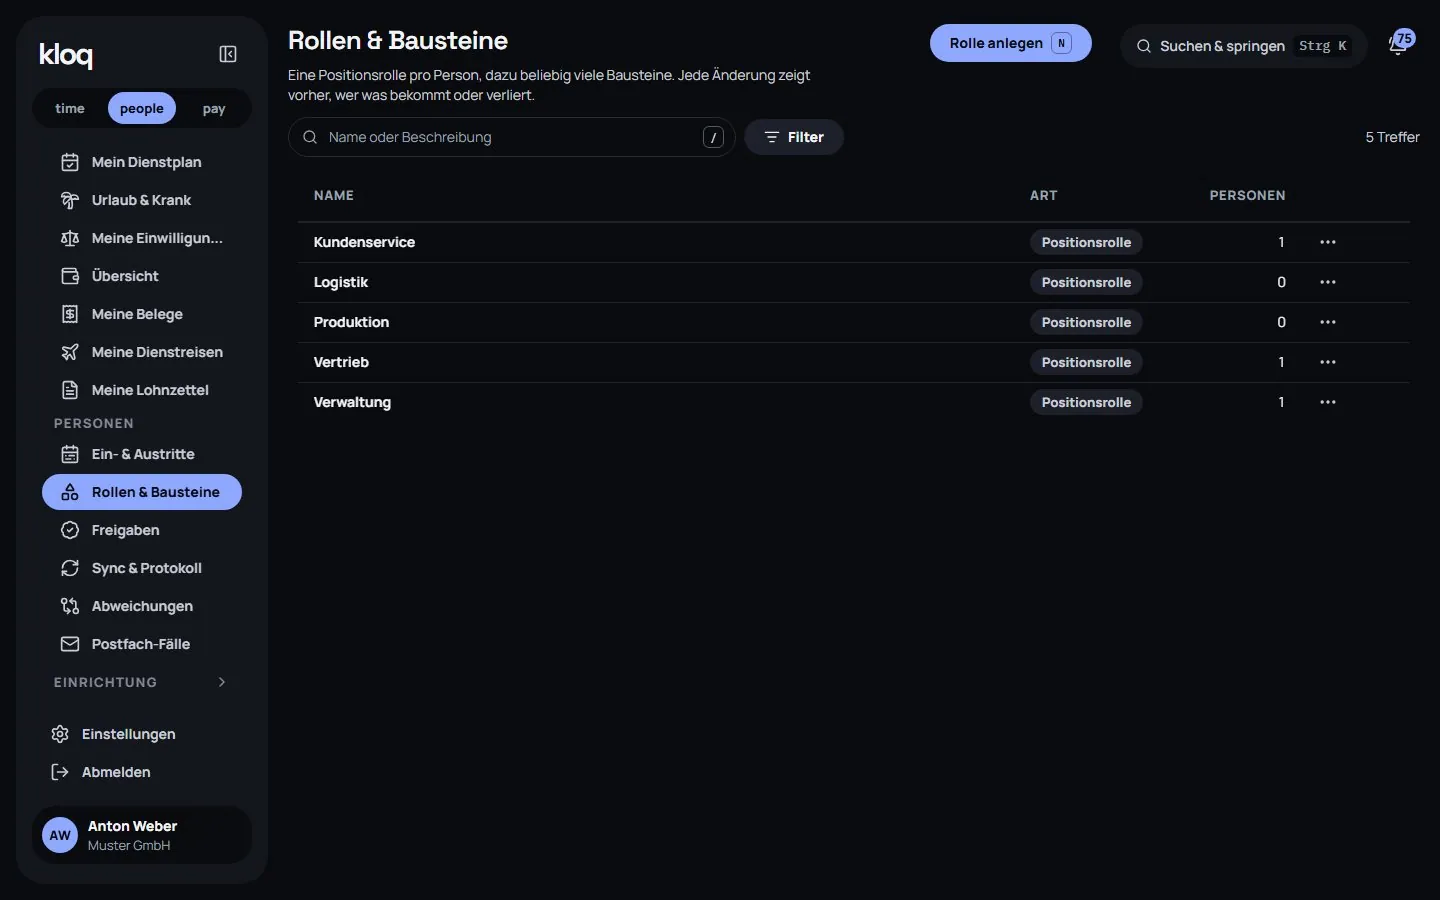The image size is (1440, 900).
Task: Open the Vertrieb role name
Action: click(x=341, y=362)
